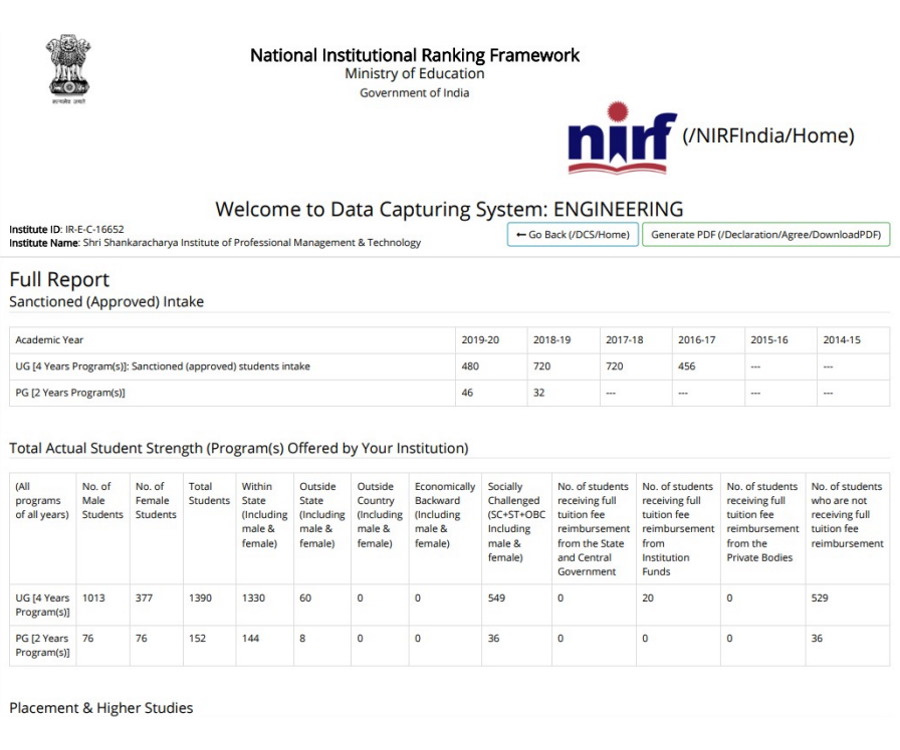Click UG not reimbursed value 529
Viewport: 900px width, 750px height.
[x=820, y=598]
